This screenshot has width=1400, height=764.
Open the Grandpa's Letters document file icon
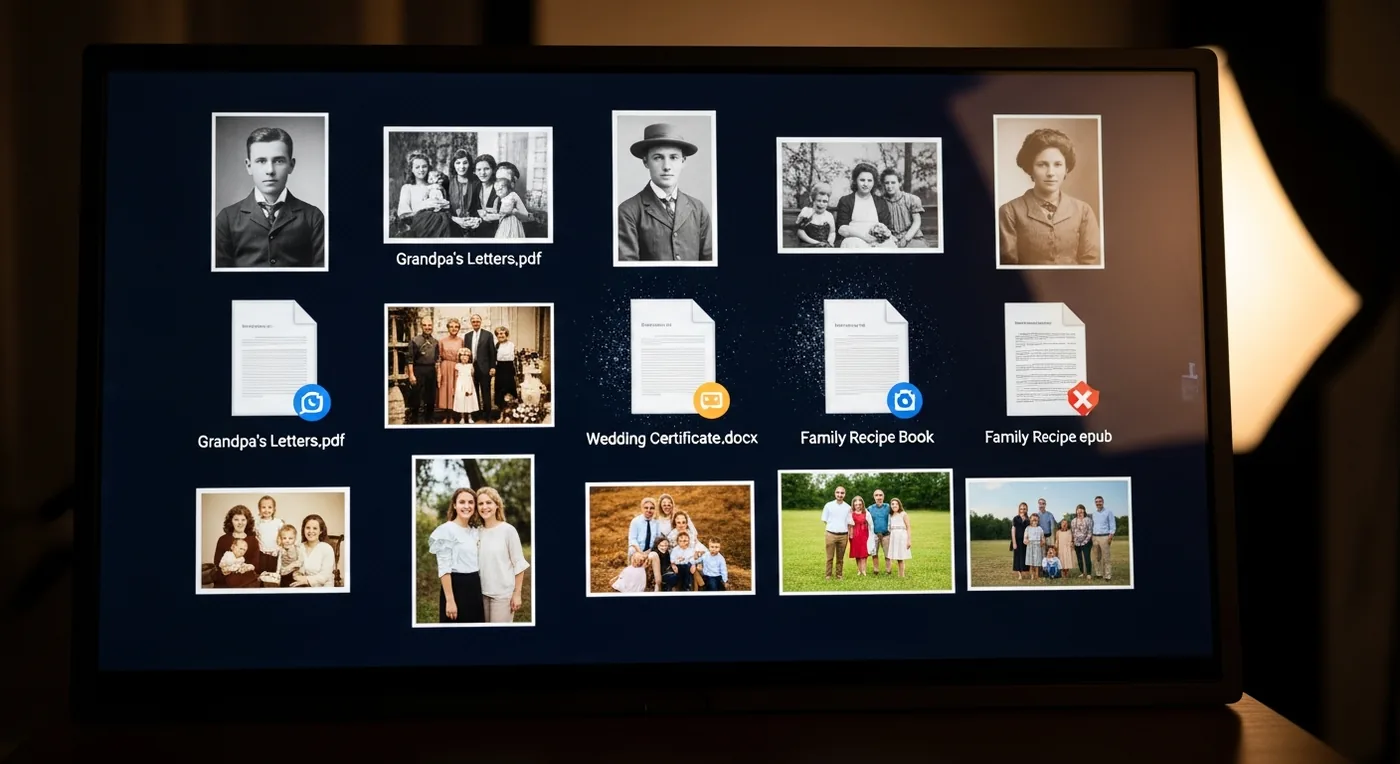click(274, 357)
